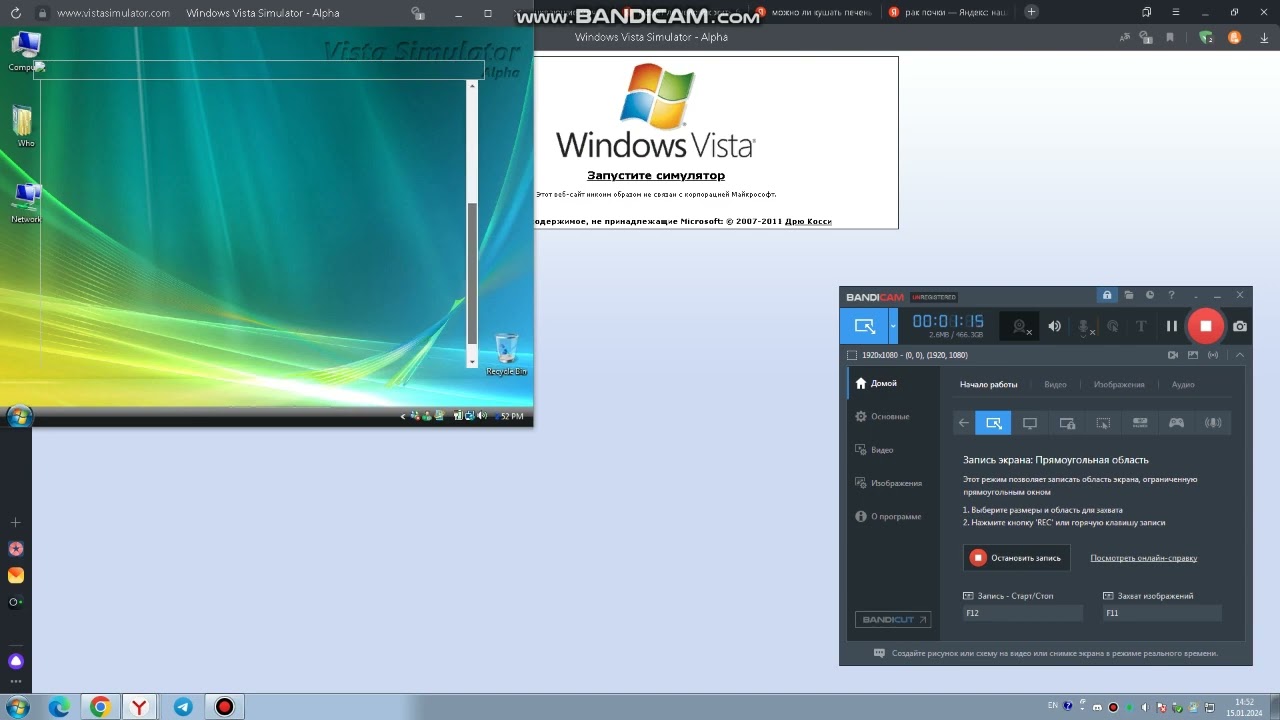The width and height of the screenshot is (1280, 720).
Task: Select rectangle area recording mode in Bandicam header
Action: [864, 326]
